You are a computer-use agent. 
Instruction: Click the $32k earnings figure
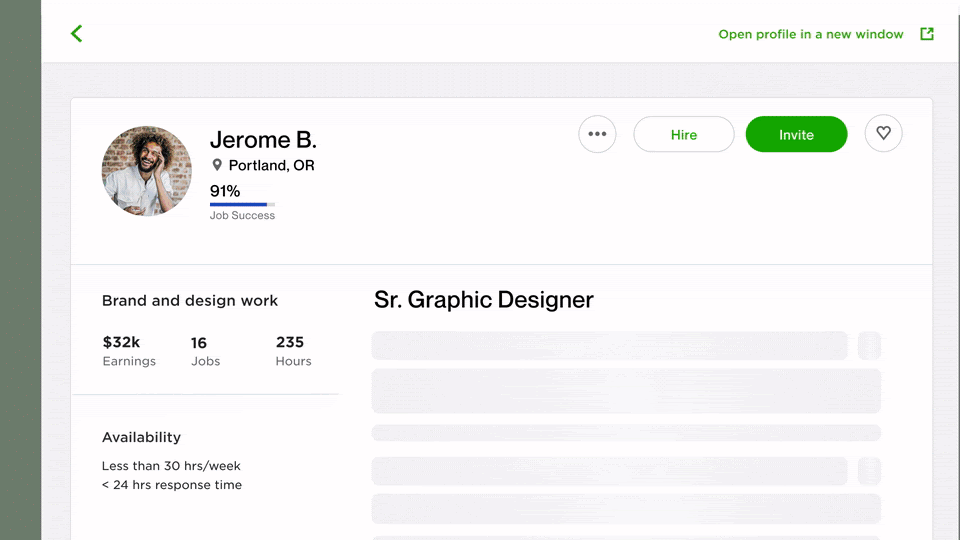(121, 342)
